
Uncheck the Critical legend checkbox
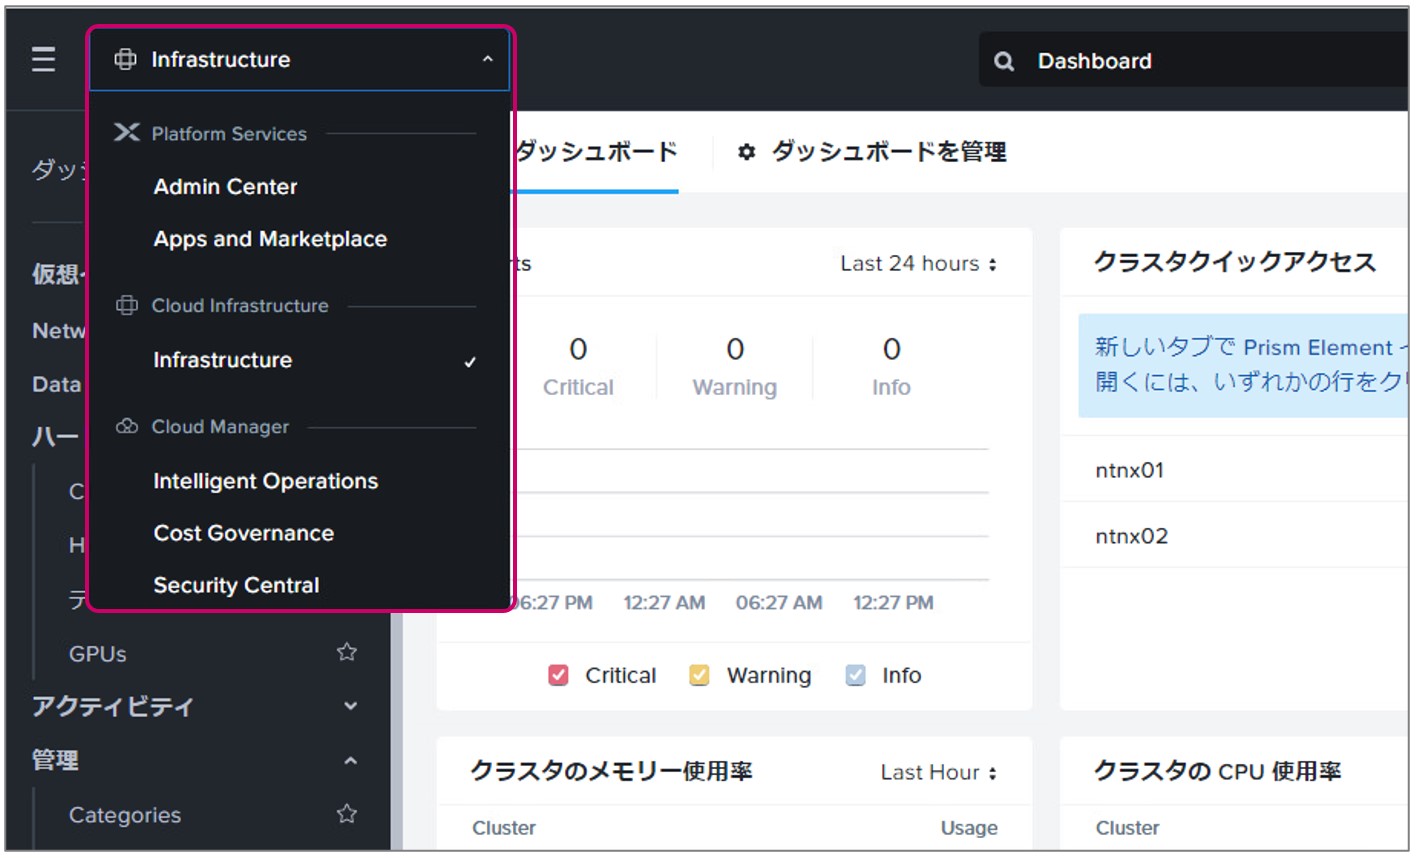pyautogui.click(x=558, y=675)
